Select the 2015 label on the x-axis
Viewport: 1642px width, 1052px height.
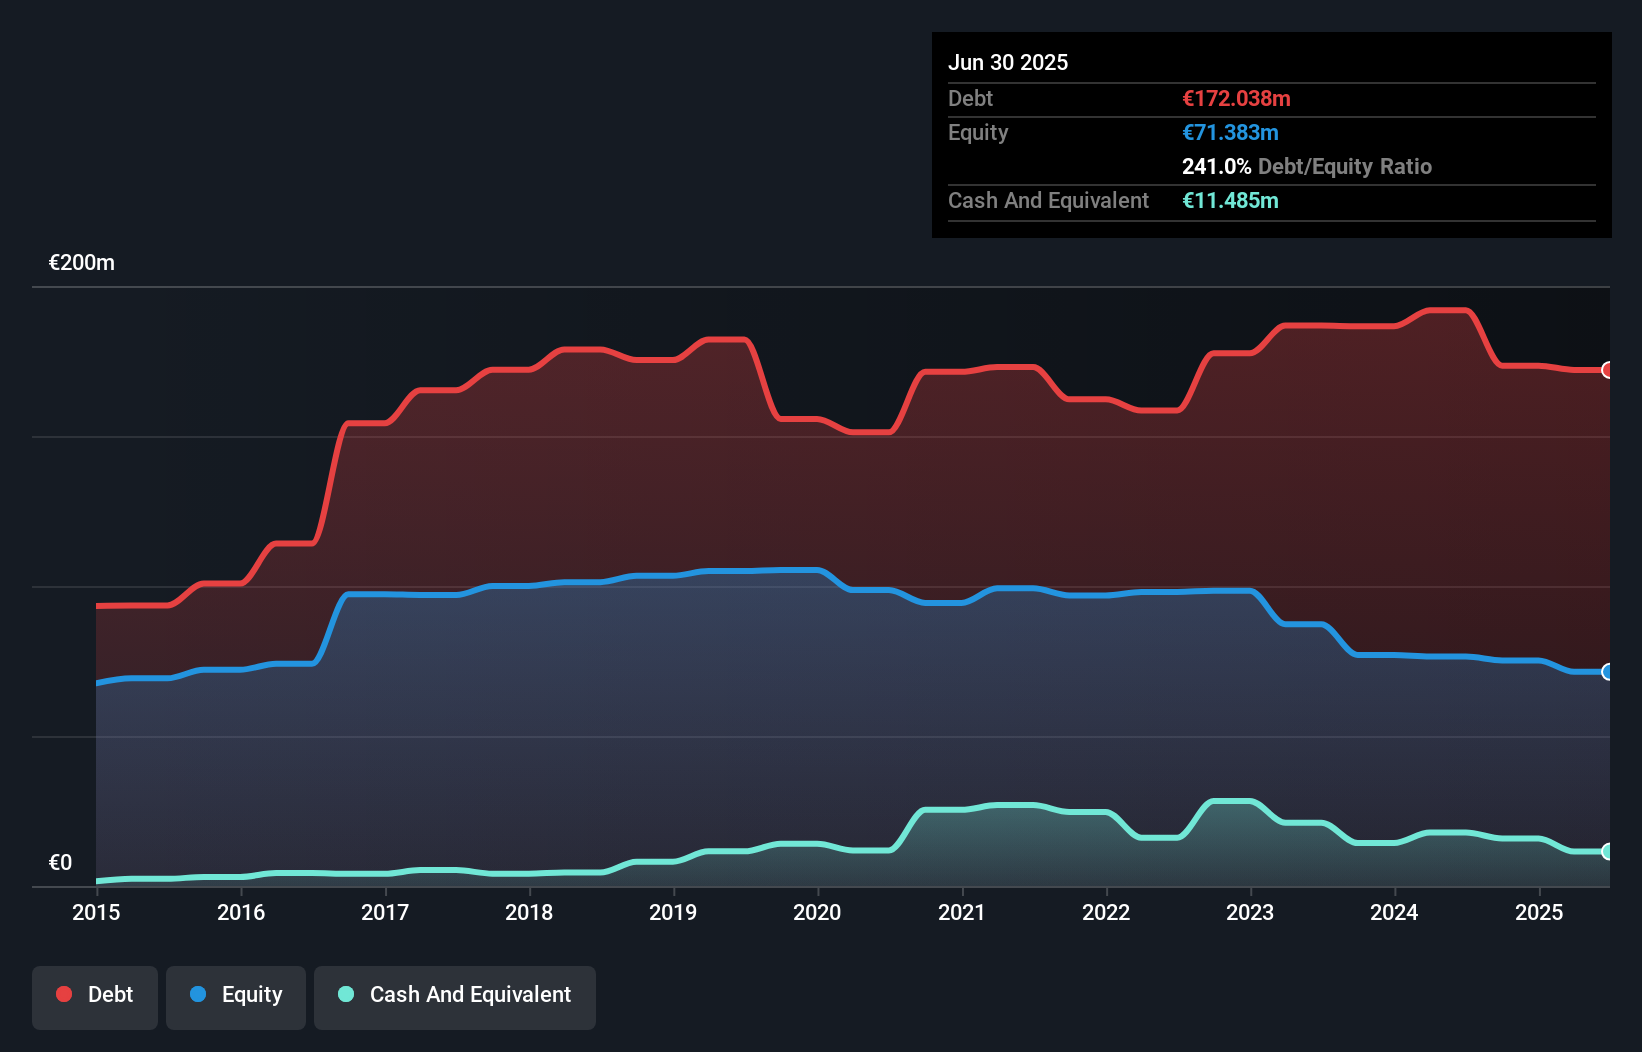pos(96,912)
